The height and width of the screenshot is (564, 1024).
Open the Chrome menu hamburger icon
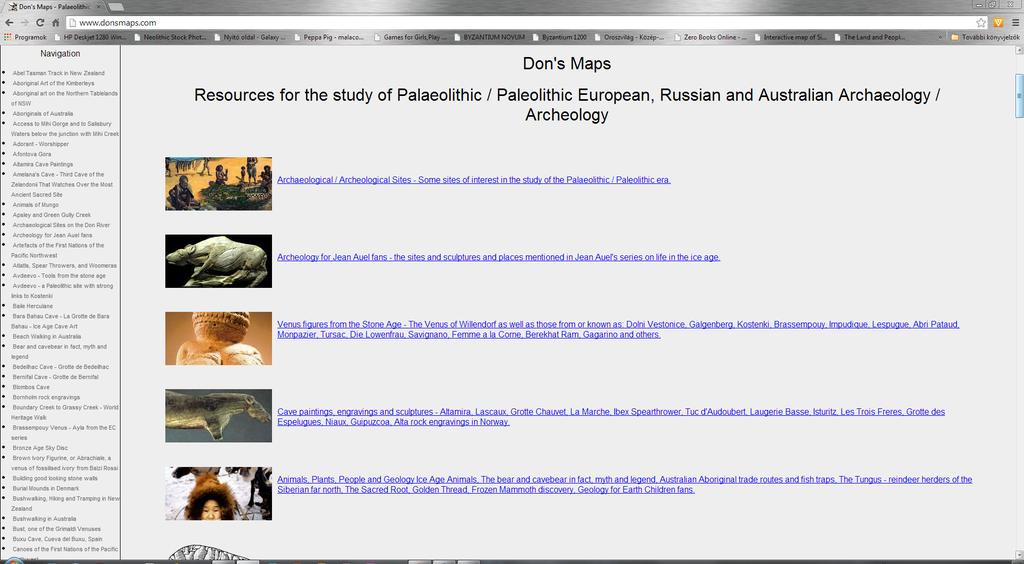tap(1014, 22)
